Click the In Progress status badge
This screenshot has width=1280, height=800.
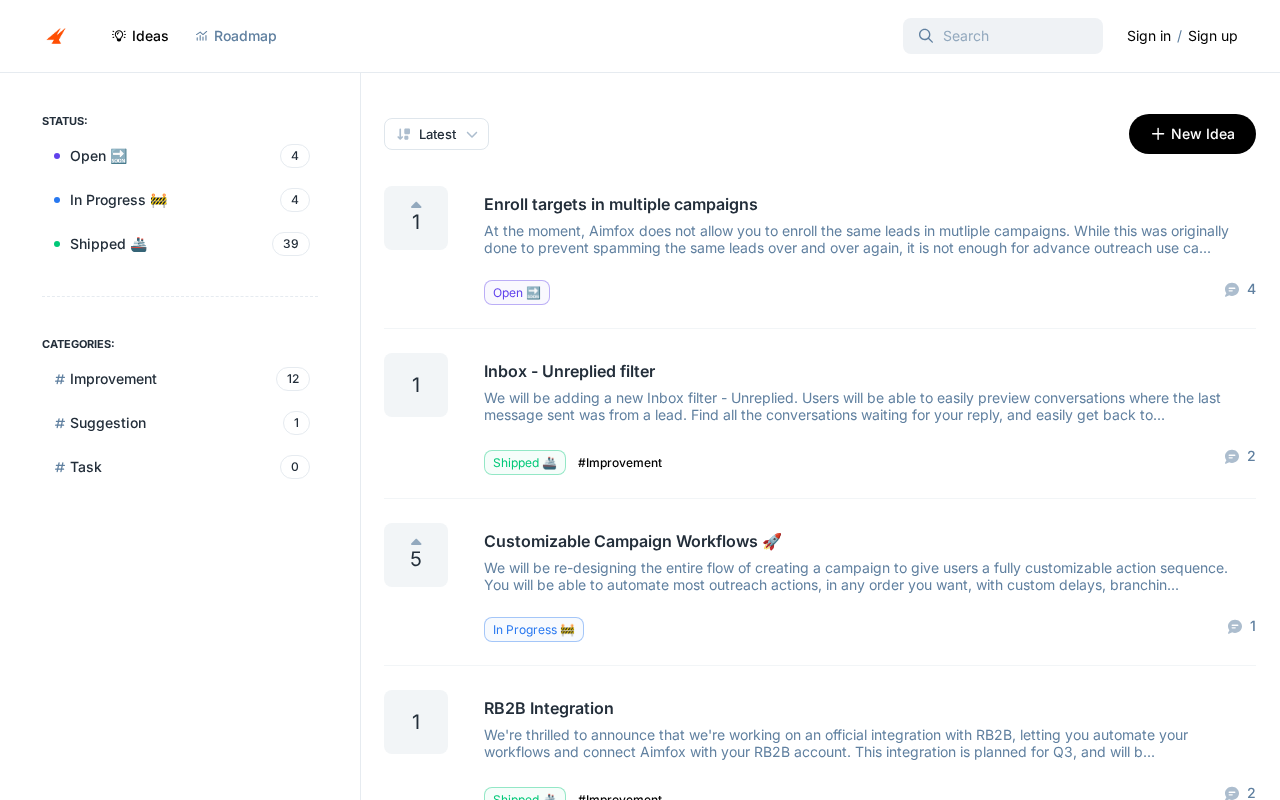(534, 630)
